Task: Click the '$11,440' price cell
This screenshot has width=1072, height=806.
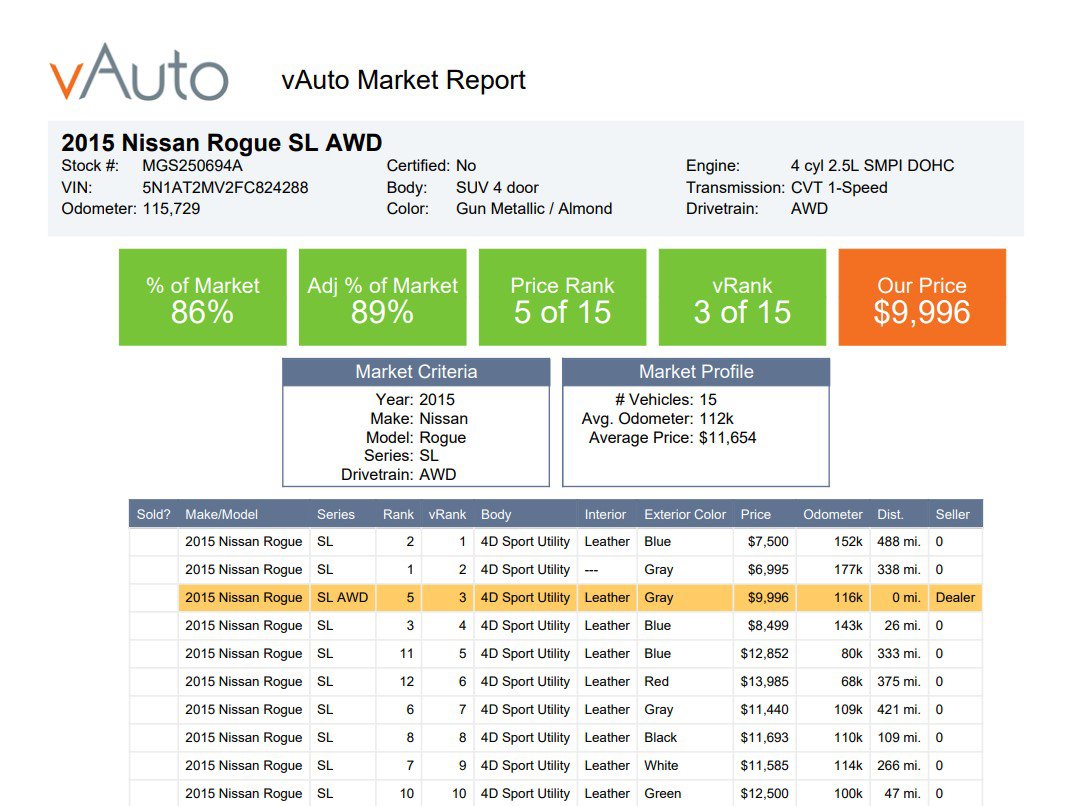Action: click(x=764, y=710)
